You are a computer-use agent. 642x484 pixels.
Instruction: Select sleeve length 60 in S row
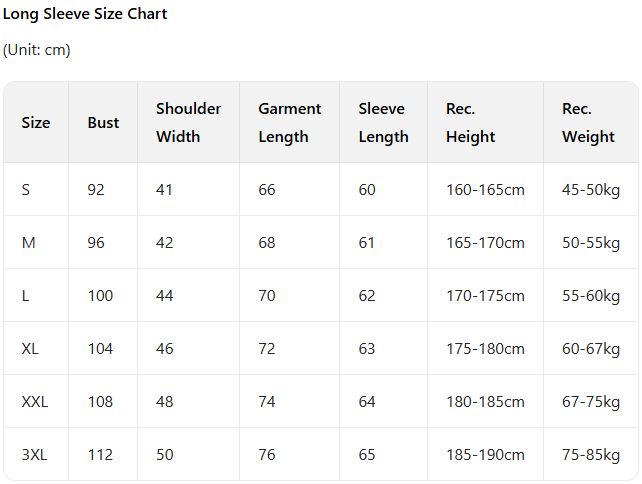point(367,190)
